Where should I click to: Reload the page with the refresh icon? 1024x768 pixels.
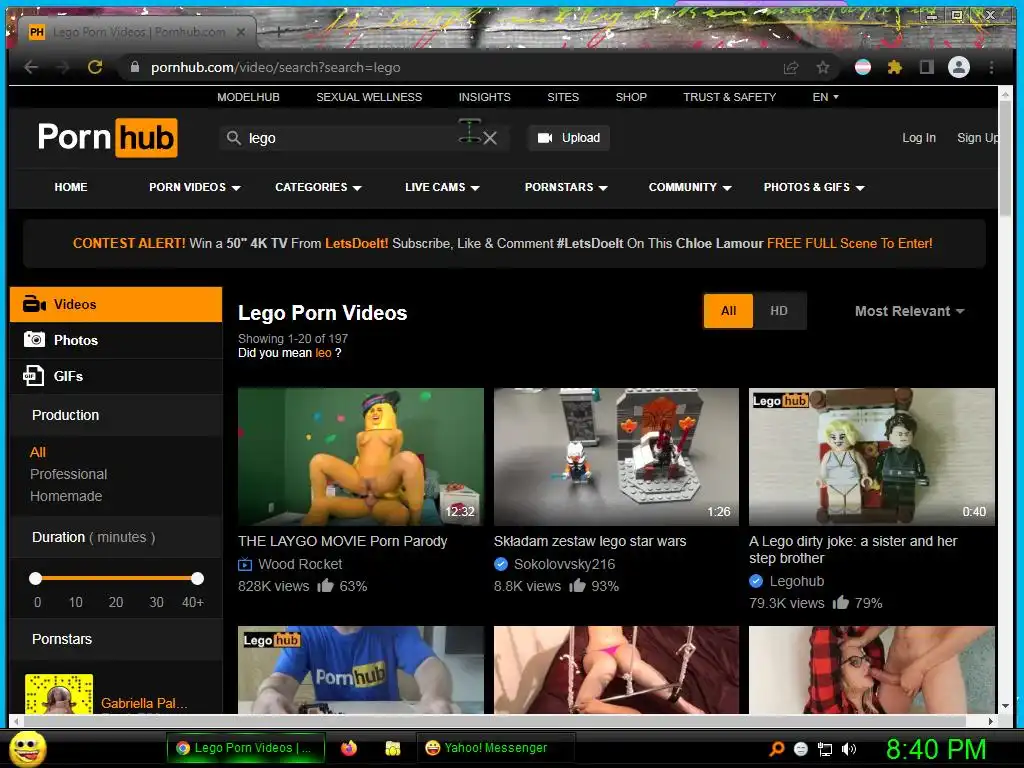click(95, 67)
